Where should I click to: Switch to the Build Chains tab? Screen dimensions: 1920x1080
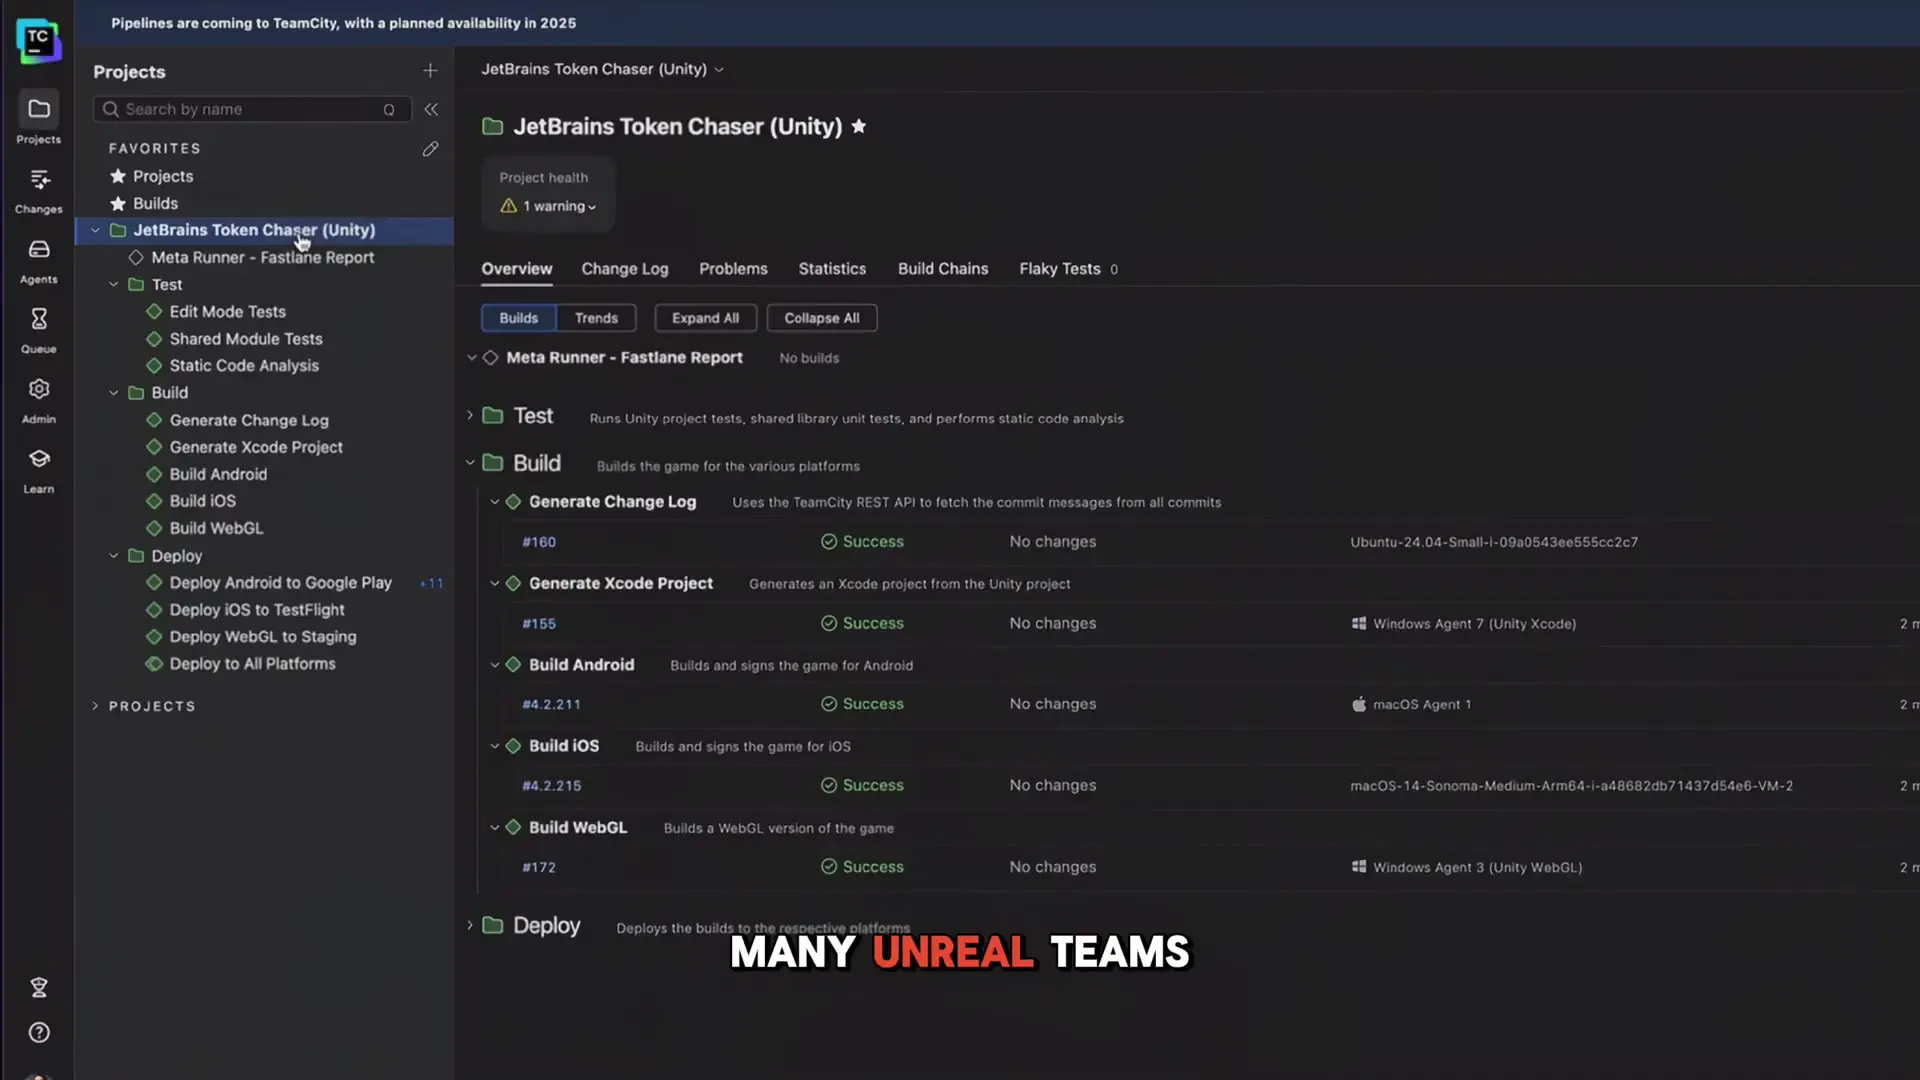943,269
